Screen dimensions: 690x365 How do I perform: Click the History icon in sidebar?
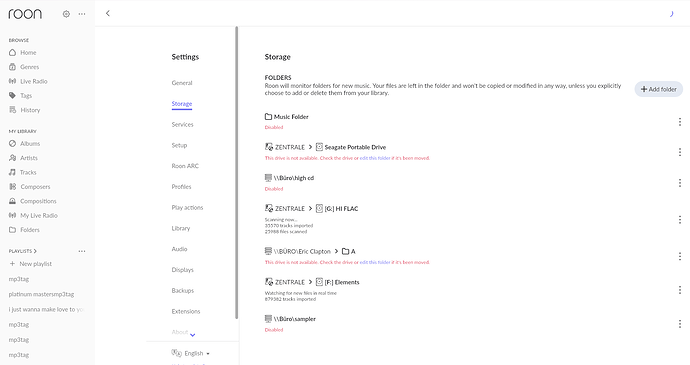click(12, 110)
